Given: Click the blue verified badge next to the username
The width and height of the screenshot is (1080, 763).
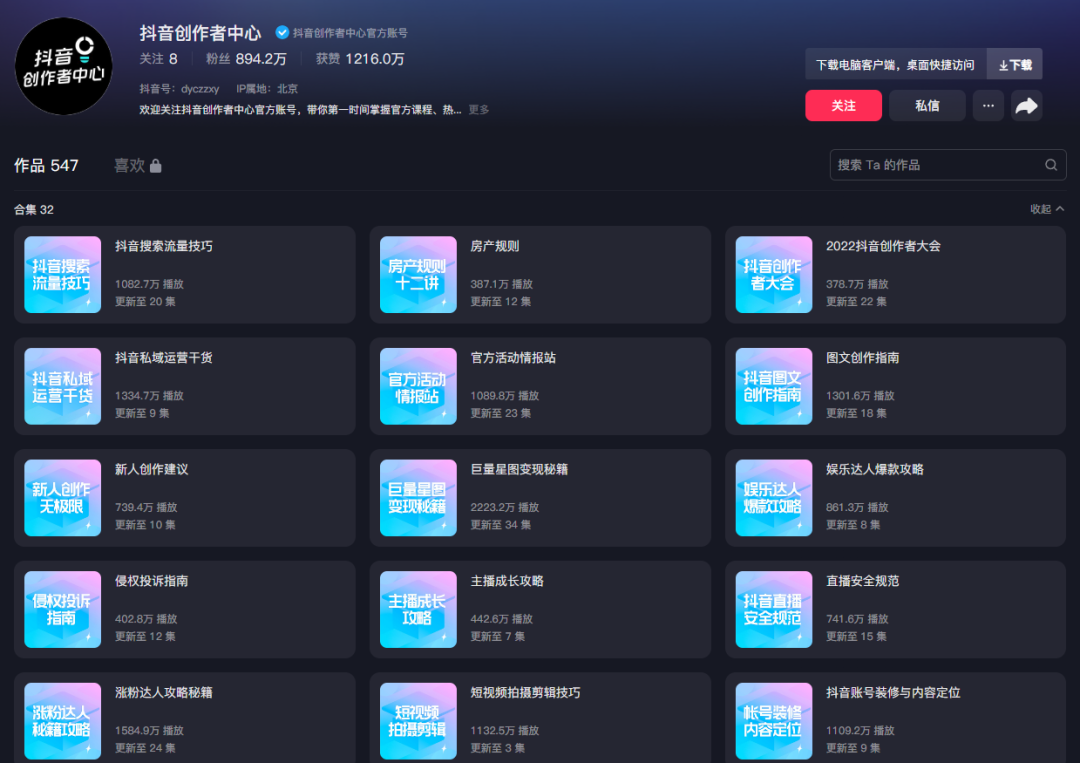Looking at the screenshot, I should [x=284, y=33].
